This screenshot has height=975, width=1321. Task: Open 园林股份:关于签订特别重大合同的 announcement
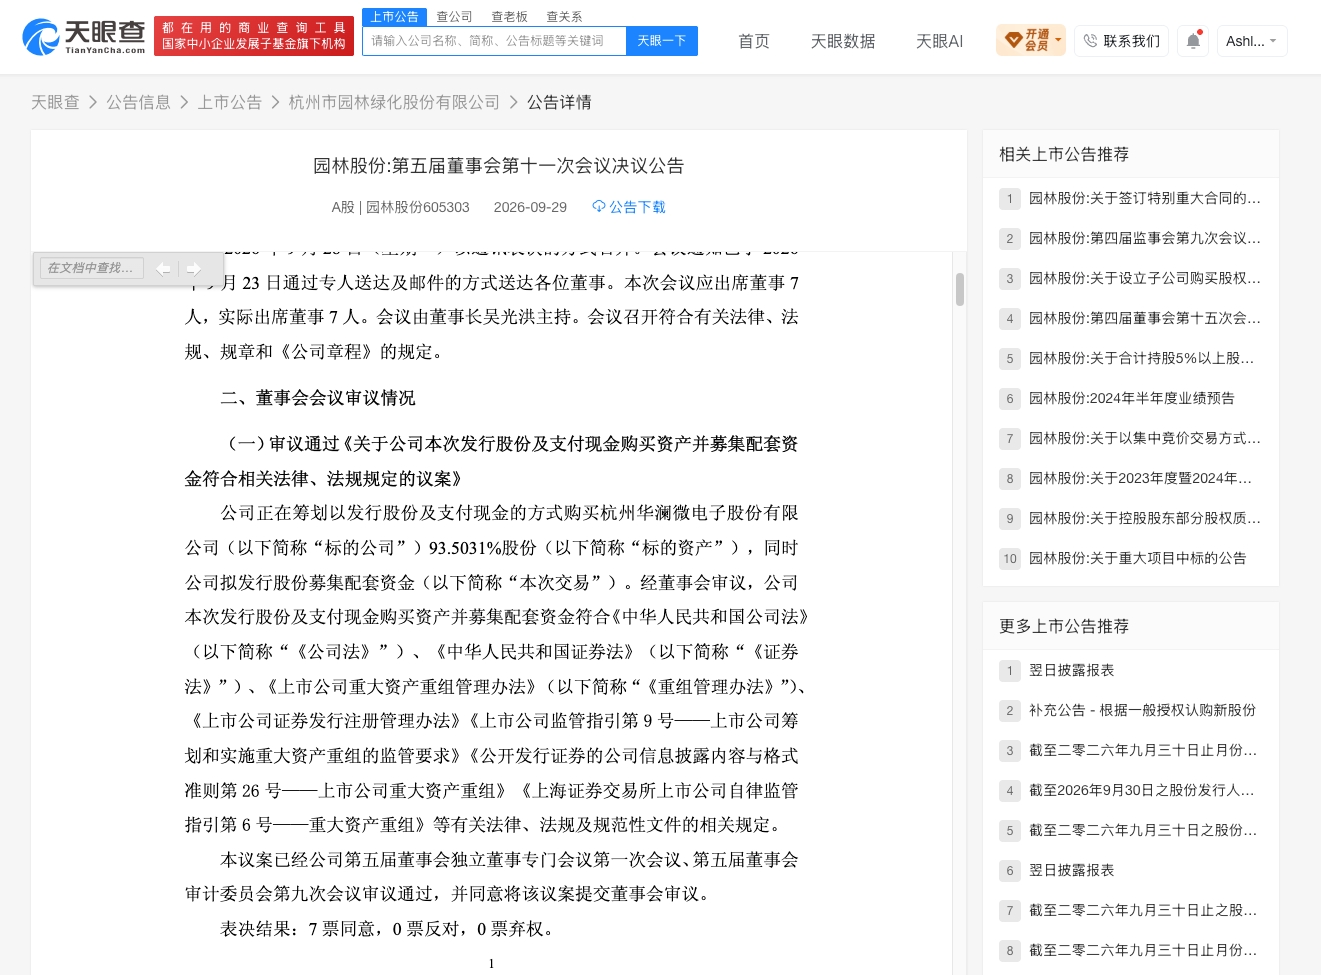pos(1145,198)
